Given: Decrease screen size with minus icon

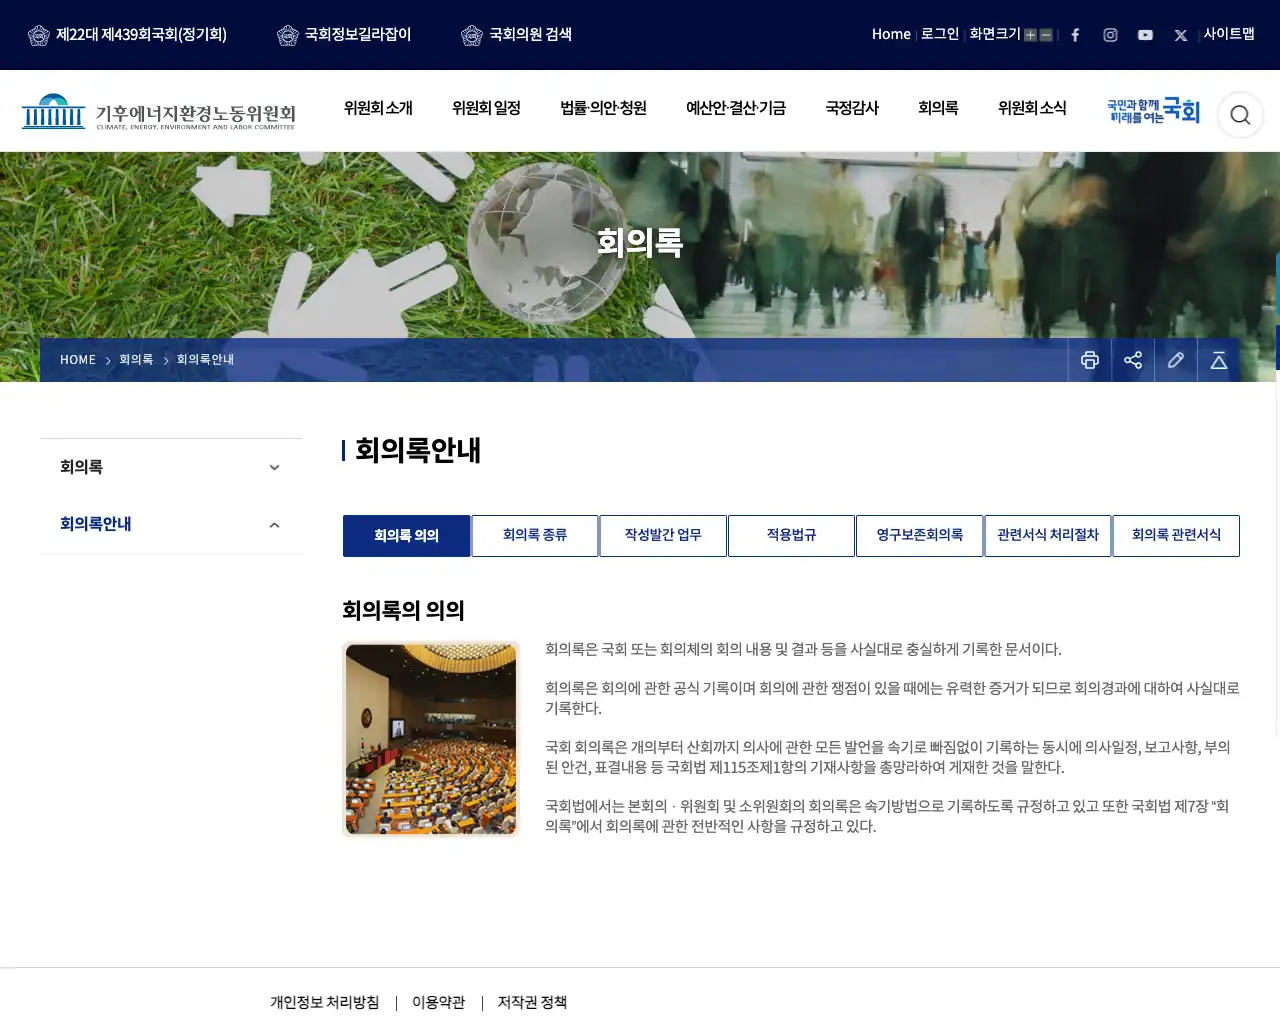Looking at the screenshot, I should coord(1046,35).
